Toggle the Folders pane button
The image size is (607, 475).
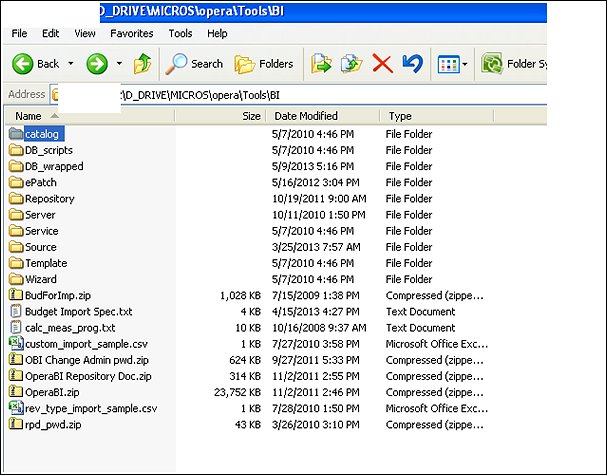(x=264, y=64)
